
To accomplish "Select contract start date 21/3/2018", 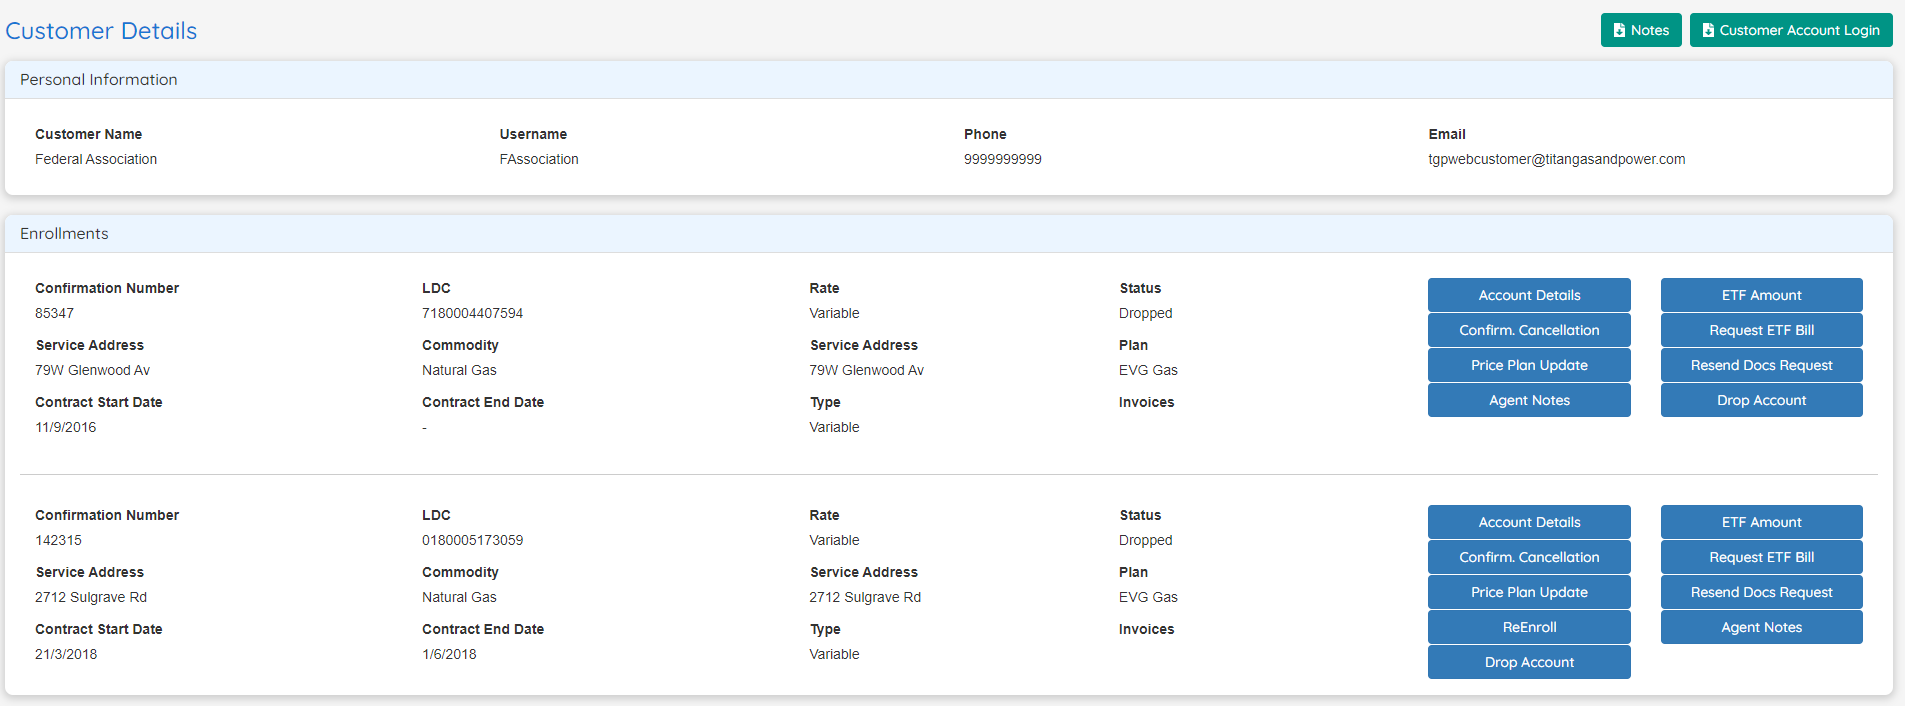I will click(x=66, y=654).
